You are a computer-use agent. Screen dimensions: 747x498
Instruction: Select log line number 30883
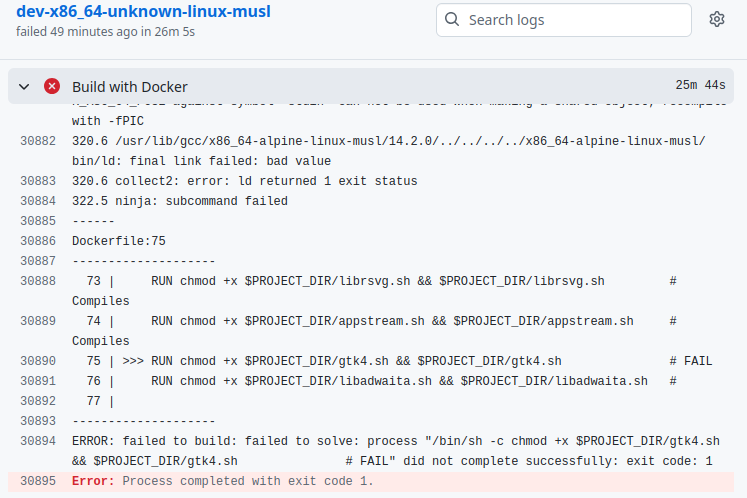pos(38,181)
